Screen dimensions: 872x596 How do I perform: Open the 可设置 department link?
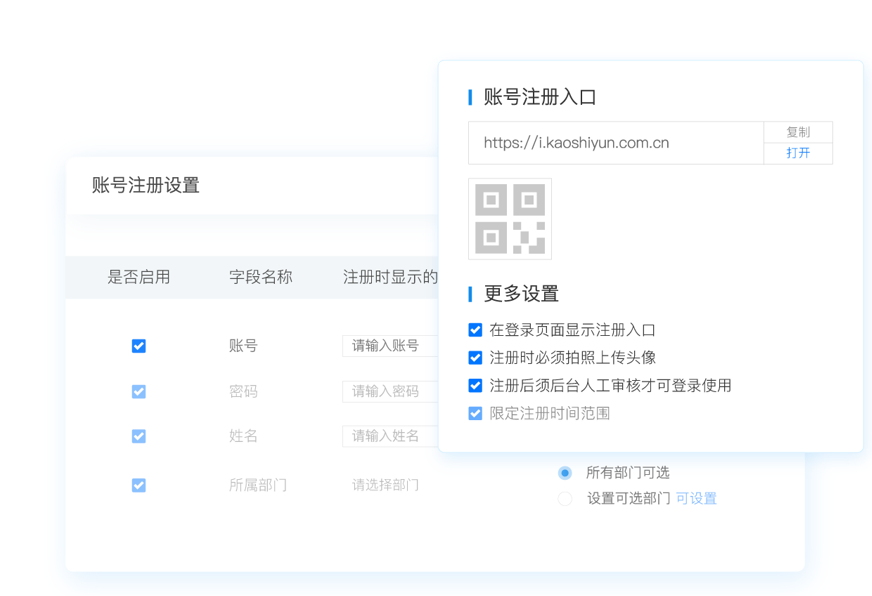coord(696,498)
